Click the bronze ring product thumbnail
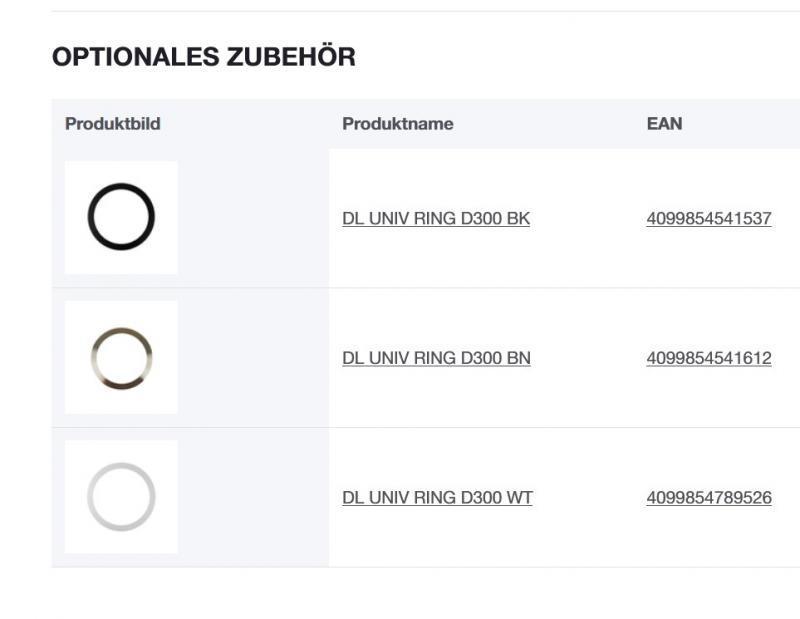Image resolution: width=800 pixels, height=619 pixels. tap(120, 356)
